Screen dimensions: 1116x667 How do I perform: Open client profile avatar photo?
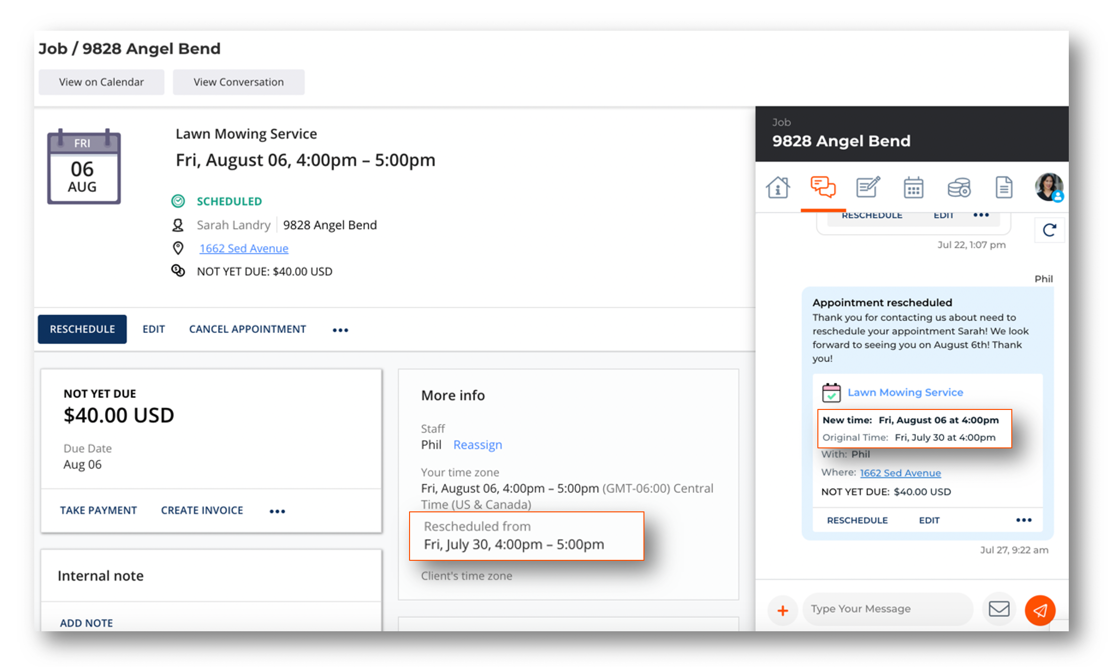[x=1048, y=186]
